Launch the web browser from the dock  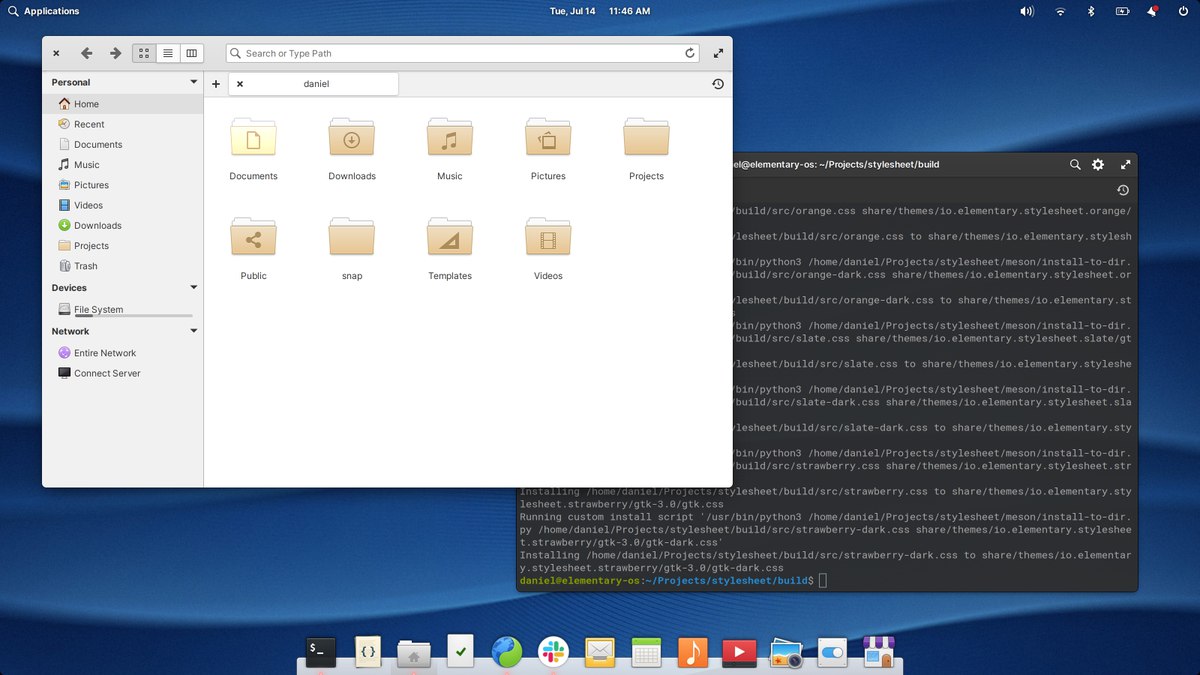507,652
